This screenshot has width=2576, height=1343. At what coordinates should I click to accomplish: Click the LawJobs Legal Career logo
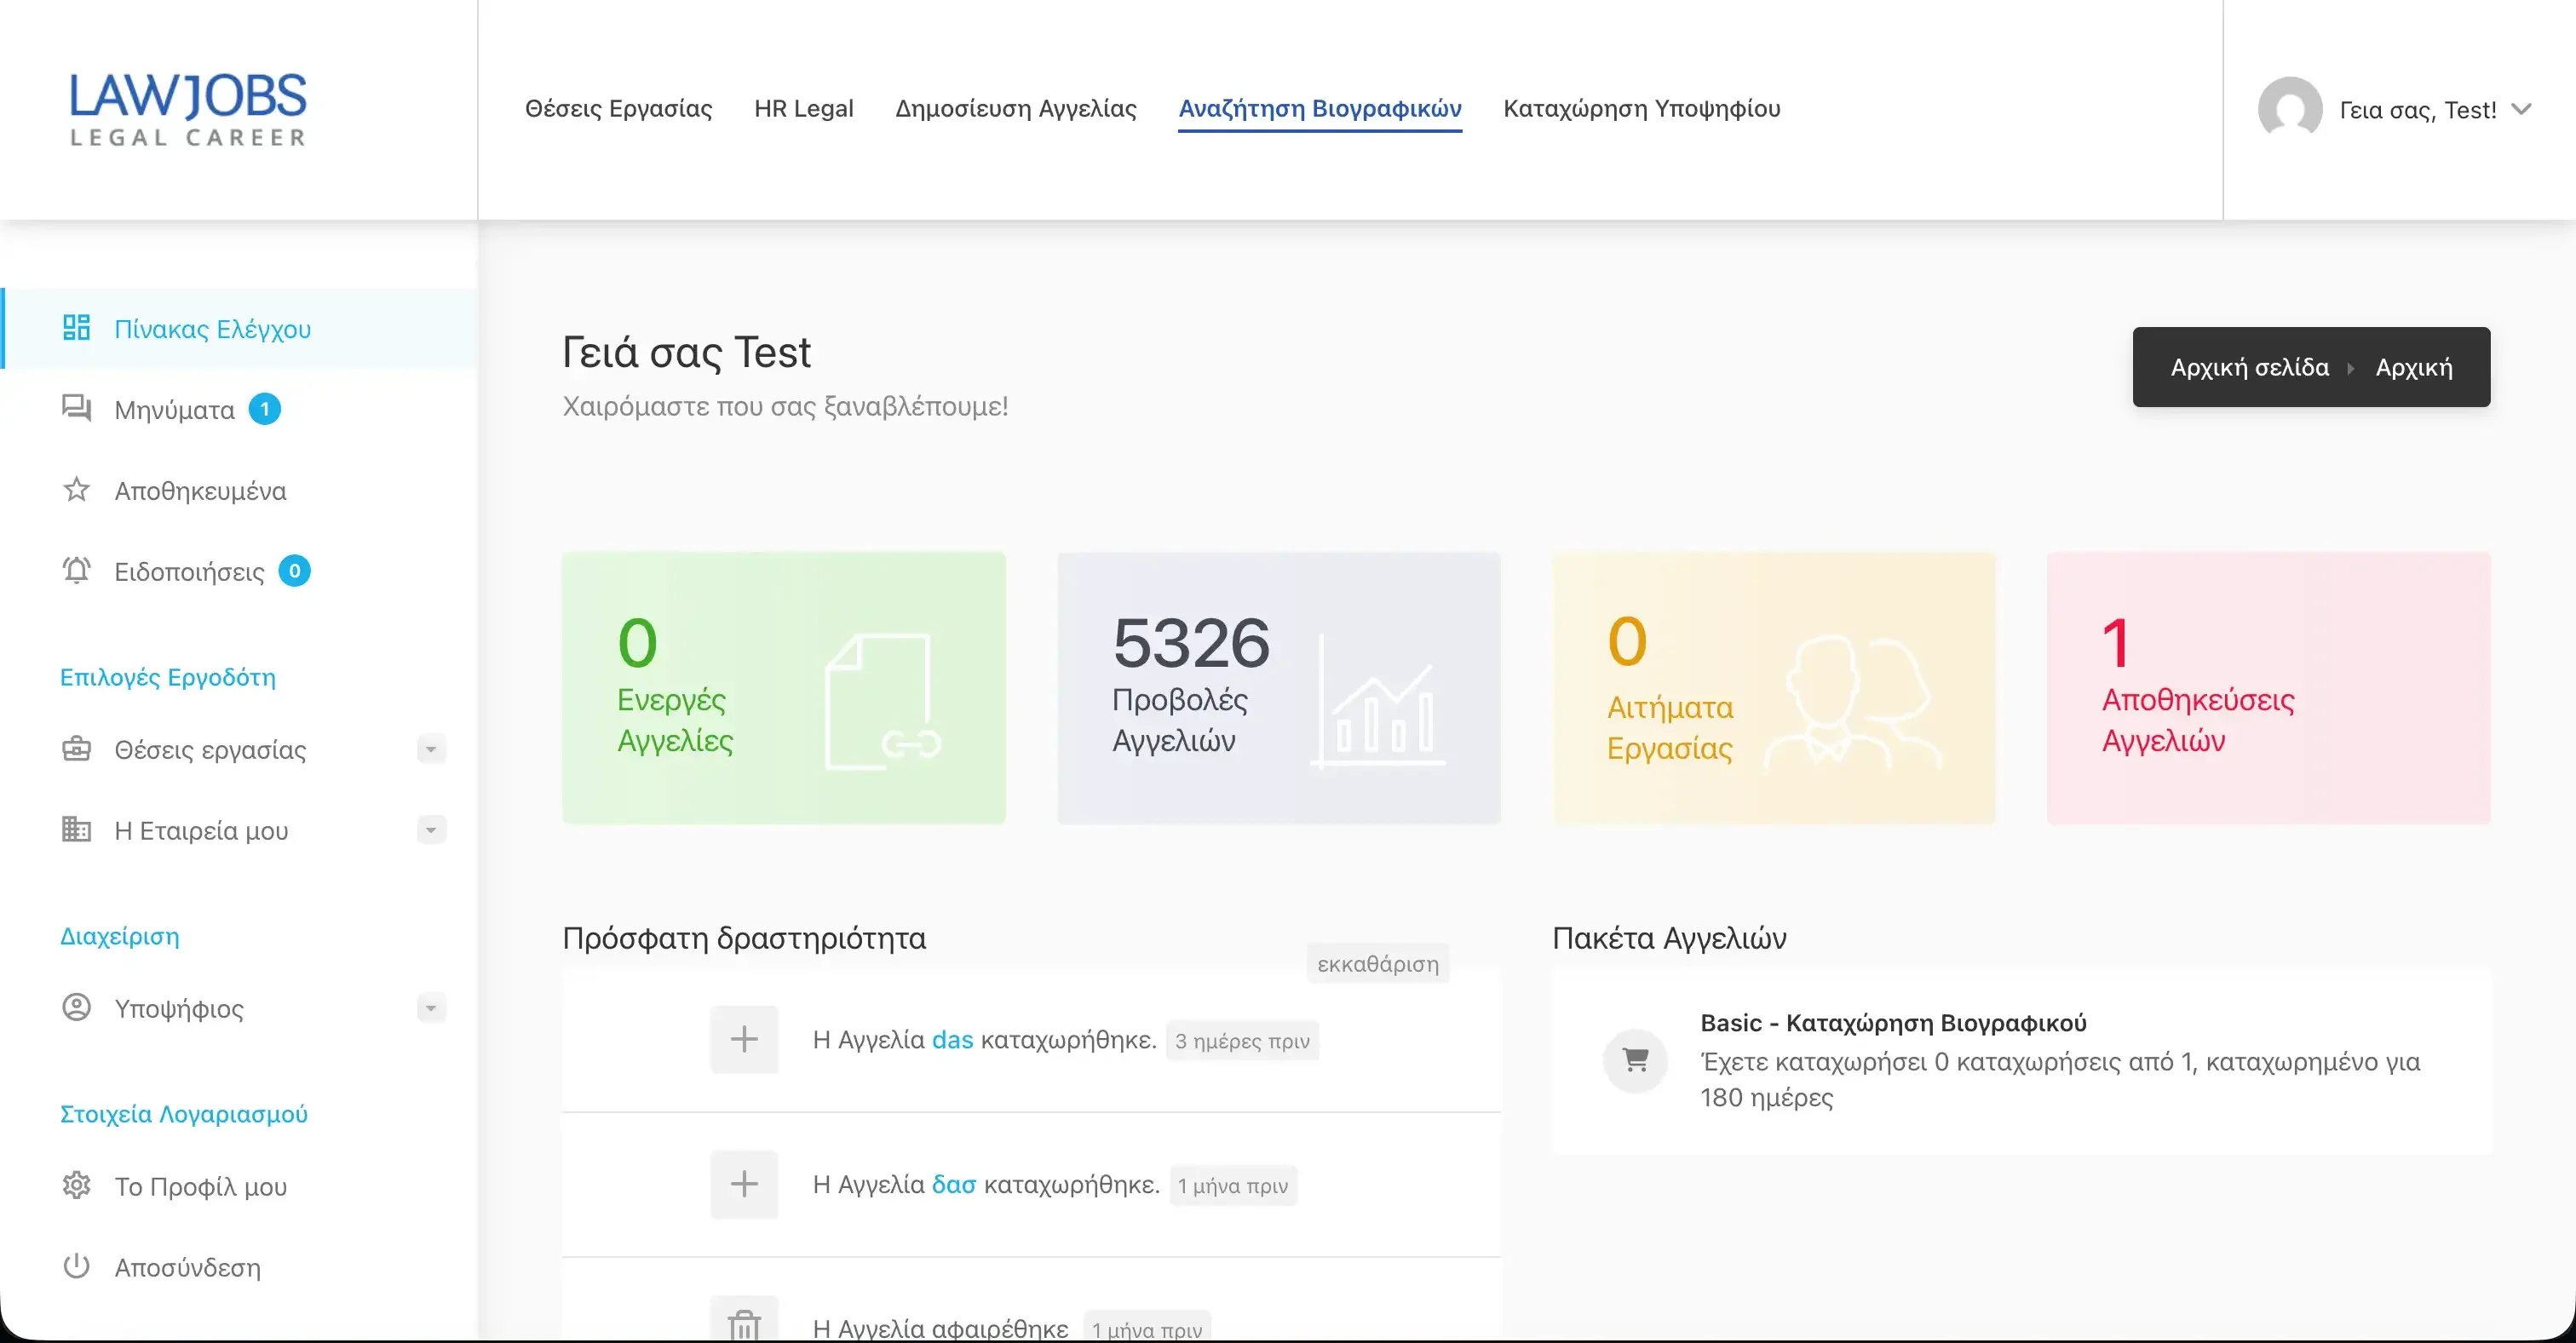click(188, 109)
